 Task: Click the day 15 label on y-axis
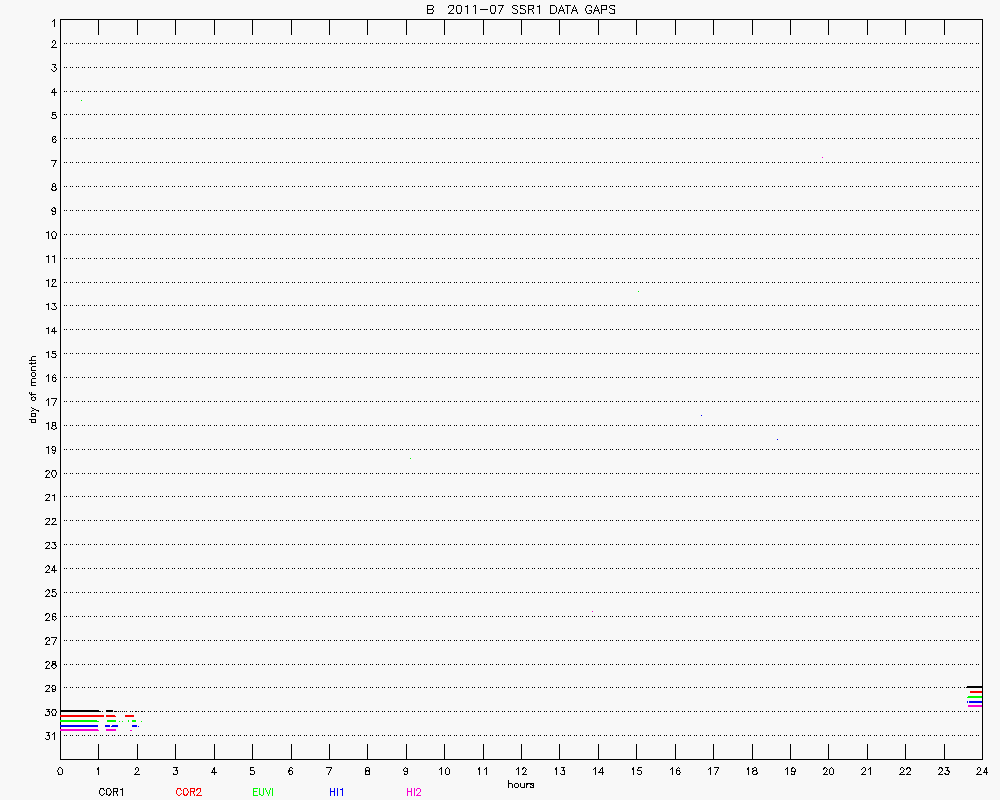coord(49,354)
